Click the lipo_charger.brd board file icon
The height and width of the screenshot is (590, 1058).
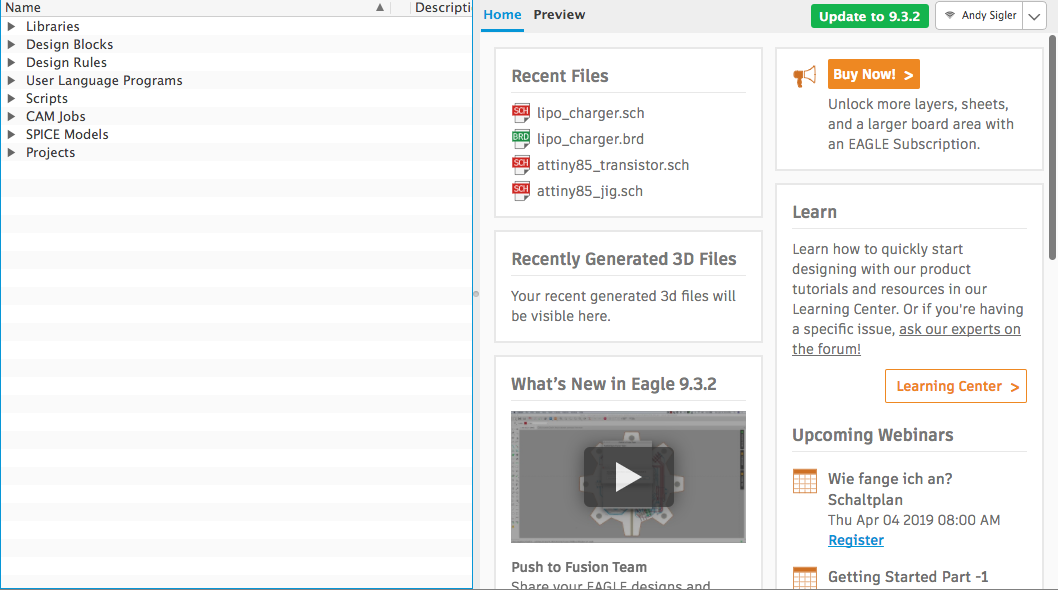pos(521,139)
